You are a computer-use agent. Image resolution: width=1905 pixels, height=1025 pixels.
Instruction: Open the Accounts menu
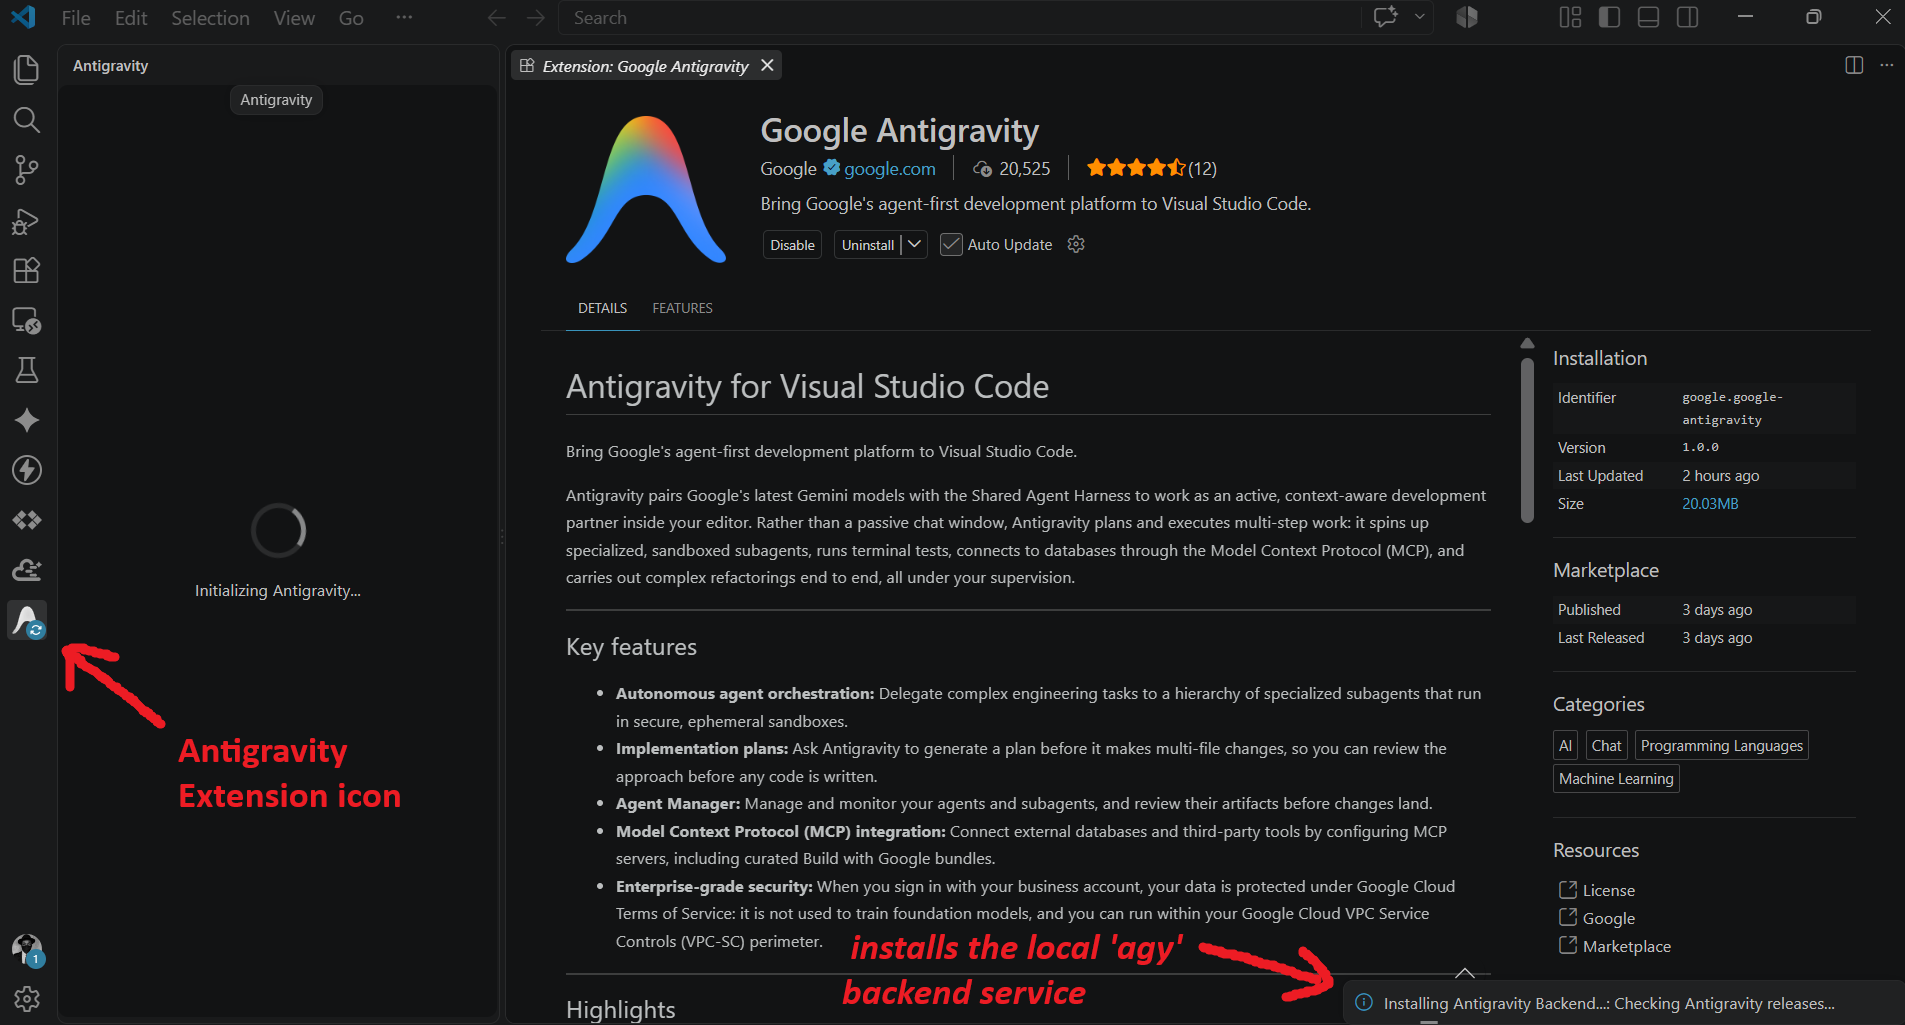[27, 949]
